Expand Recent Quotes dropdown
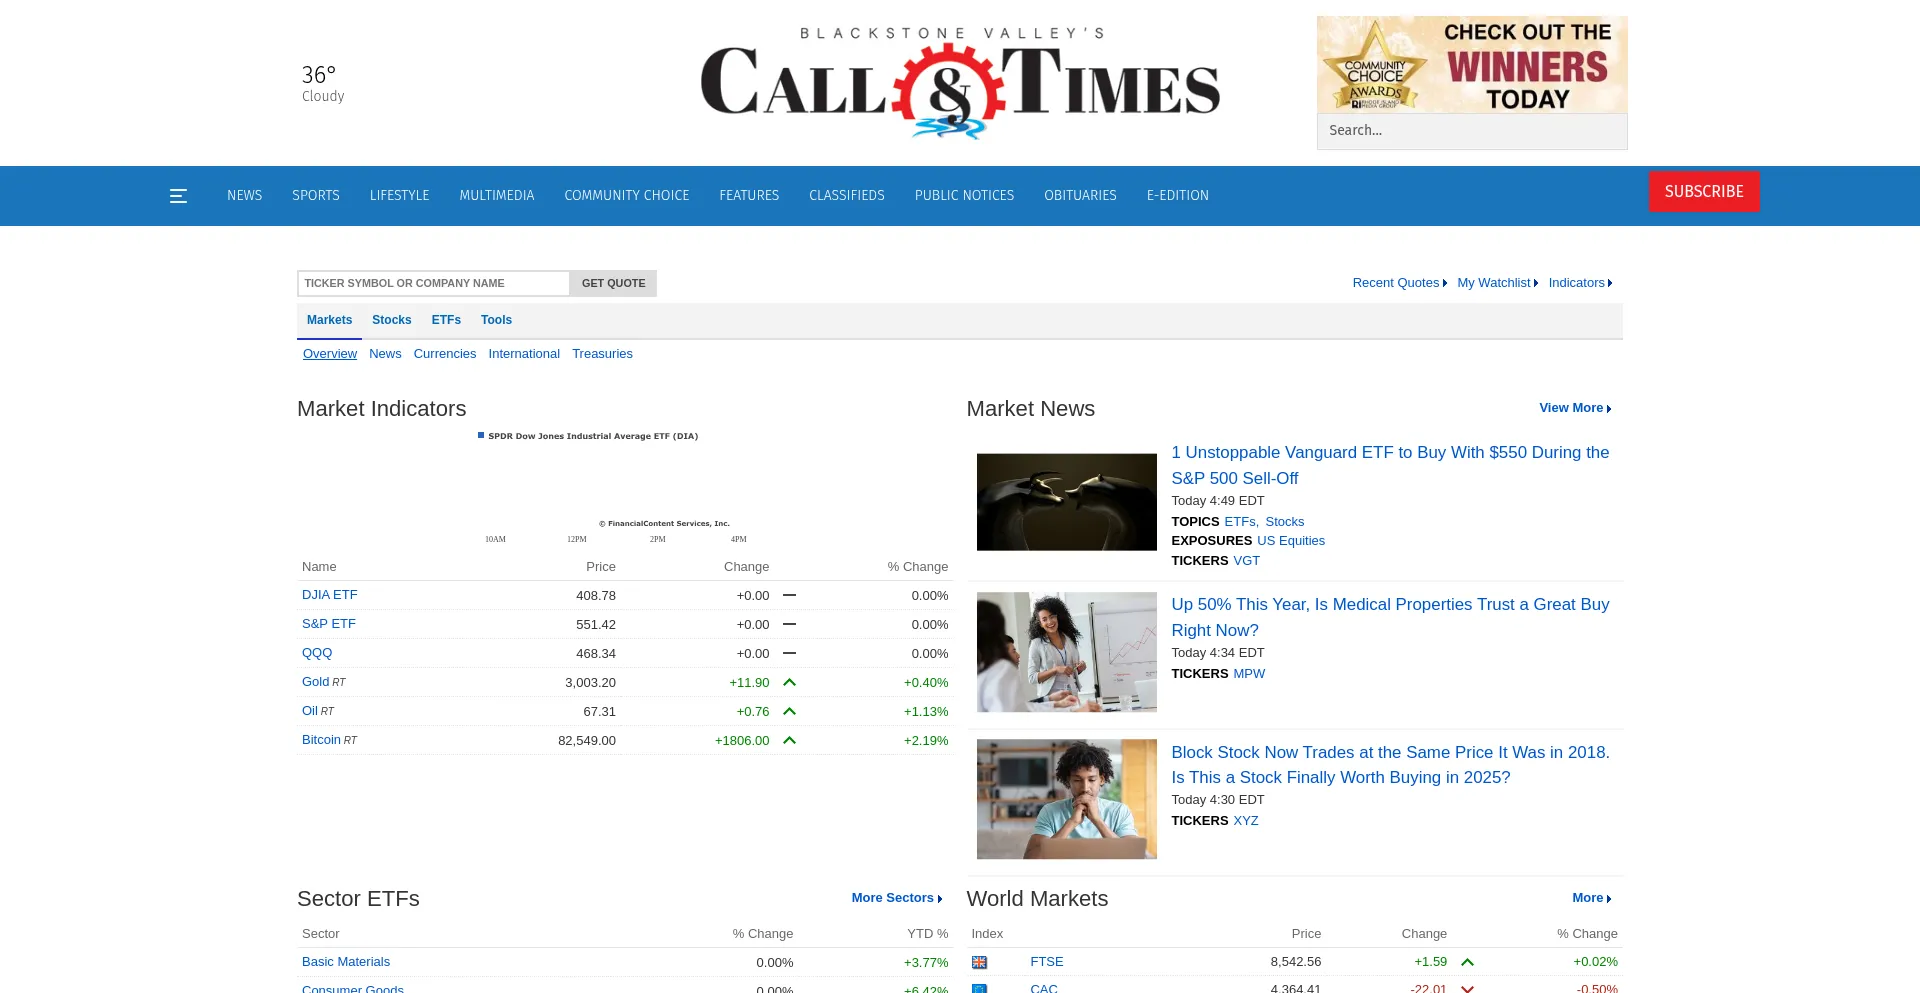Viewport: 1920px width, 993px height. point(1399,283)
